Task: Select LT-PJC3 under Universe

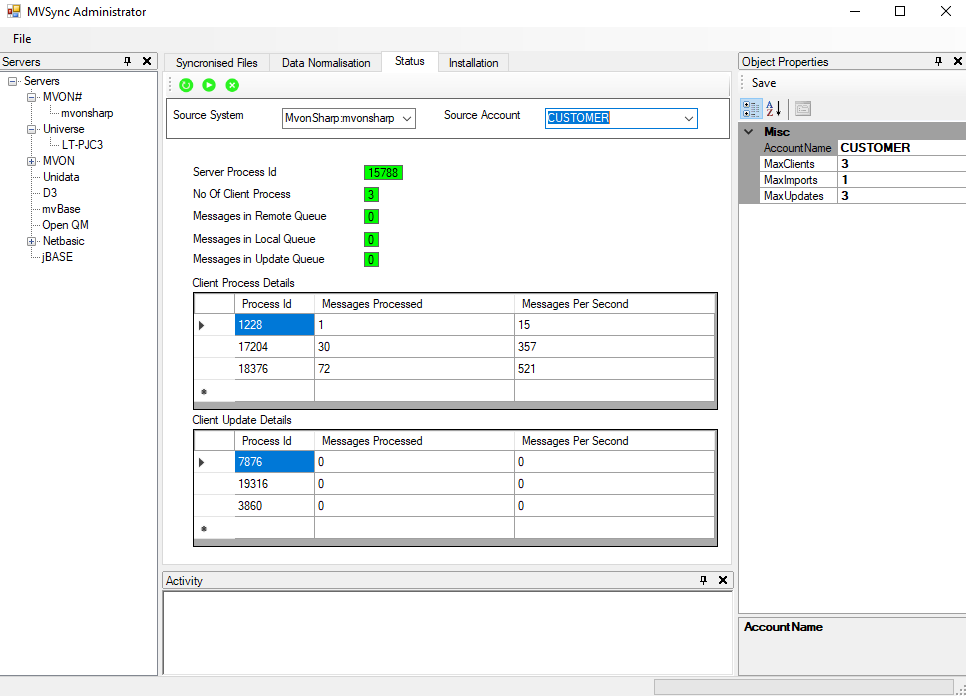Action: [82, 145]
